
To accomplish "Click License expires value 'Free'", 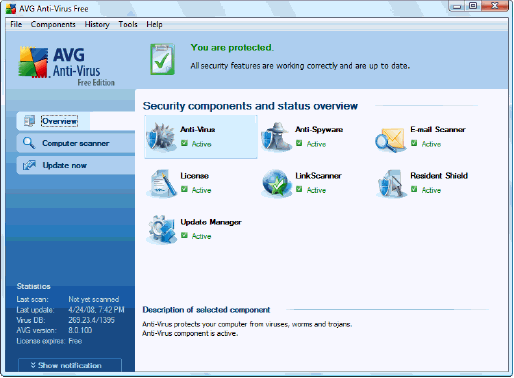I will coord(75,341).
